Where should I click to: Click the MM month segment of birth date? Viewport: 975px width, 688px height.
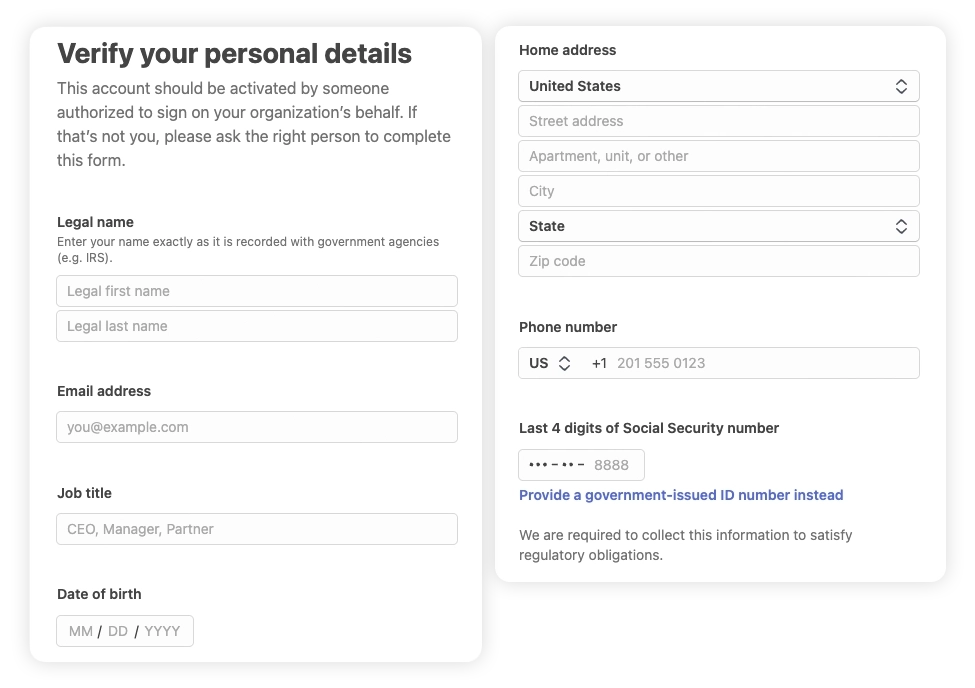[x=81, y=631]
